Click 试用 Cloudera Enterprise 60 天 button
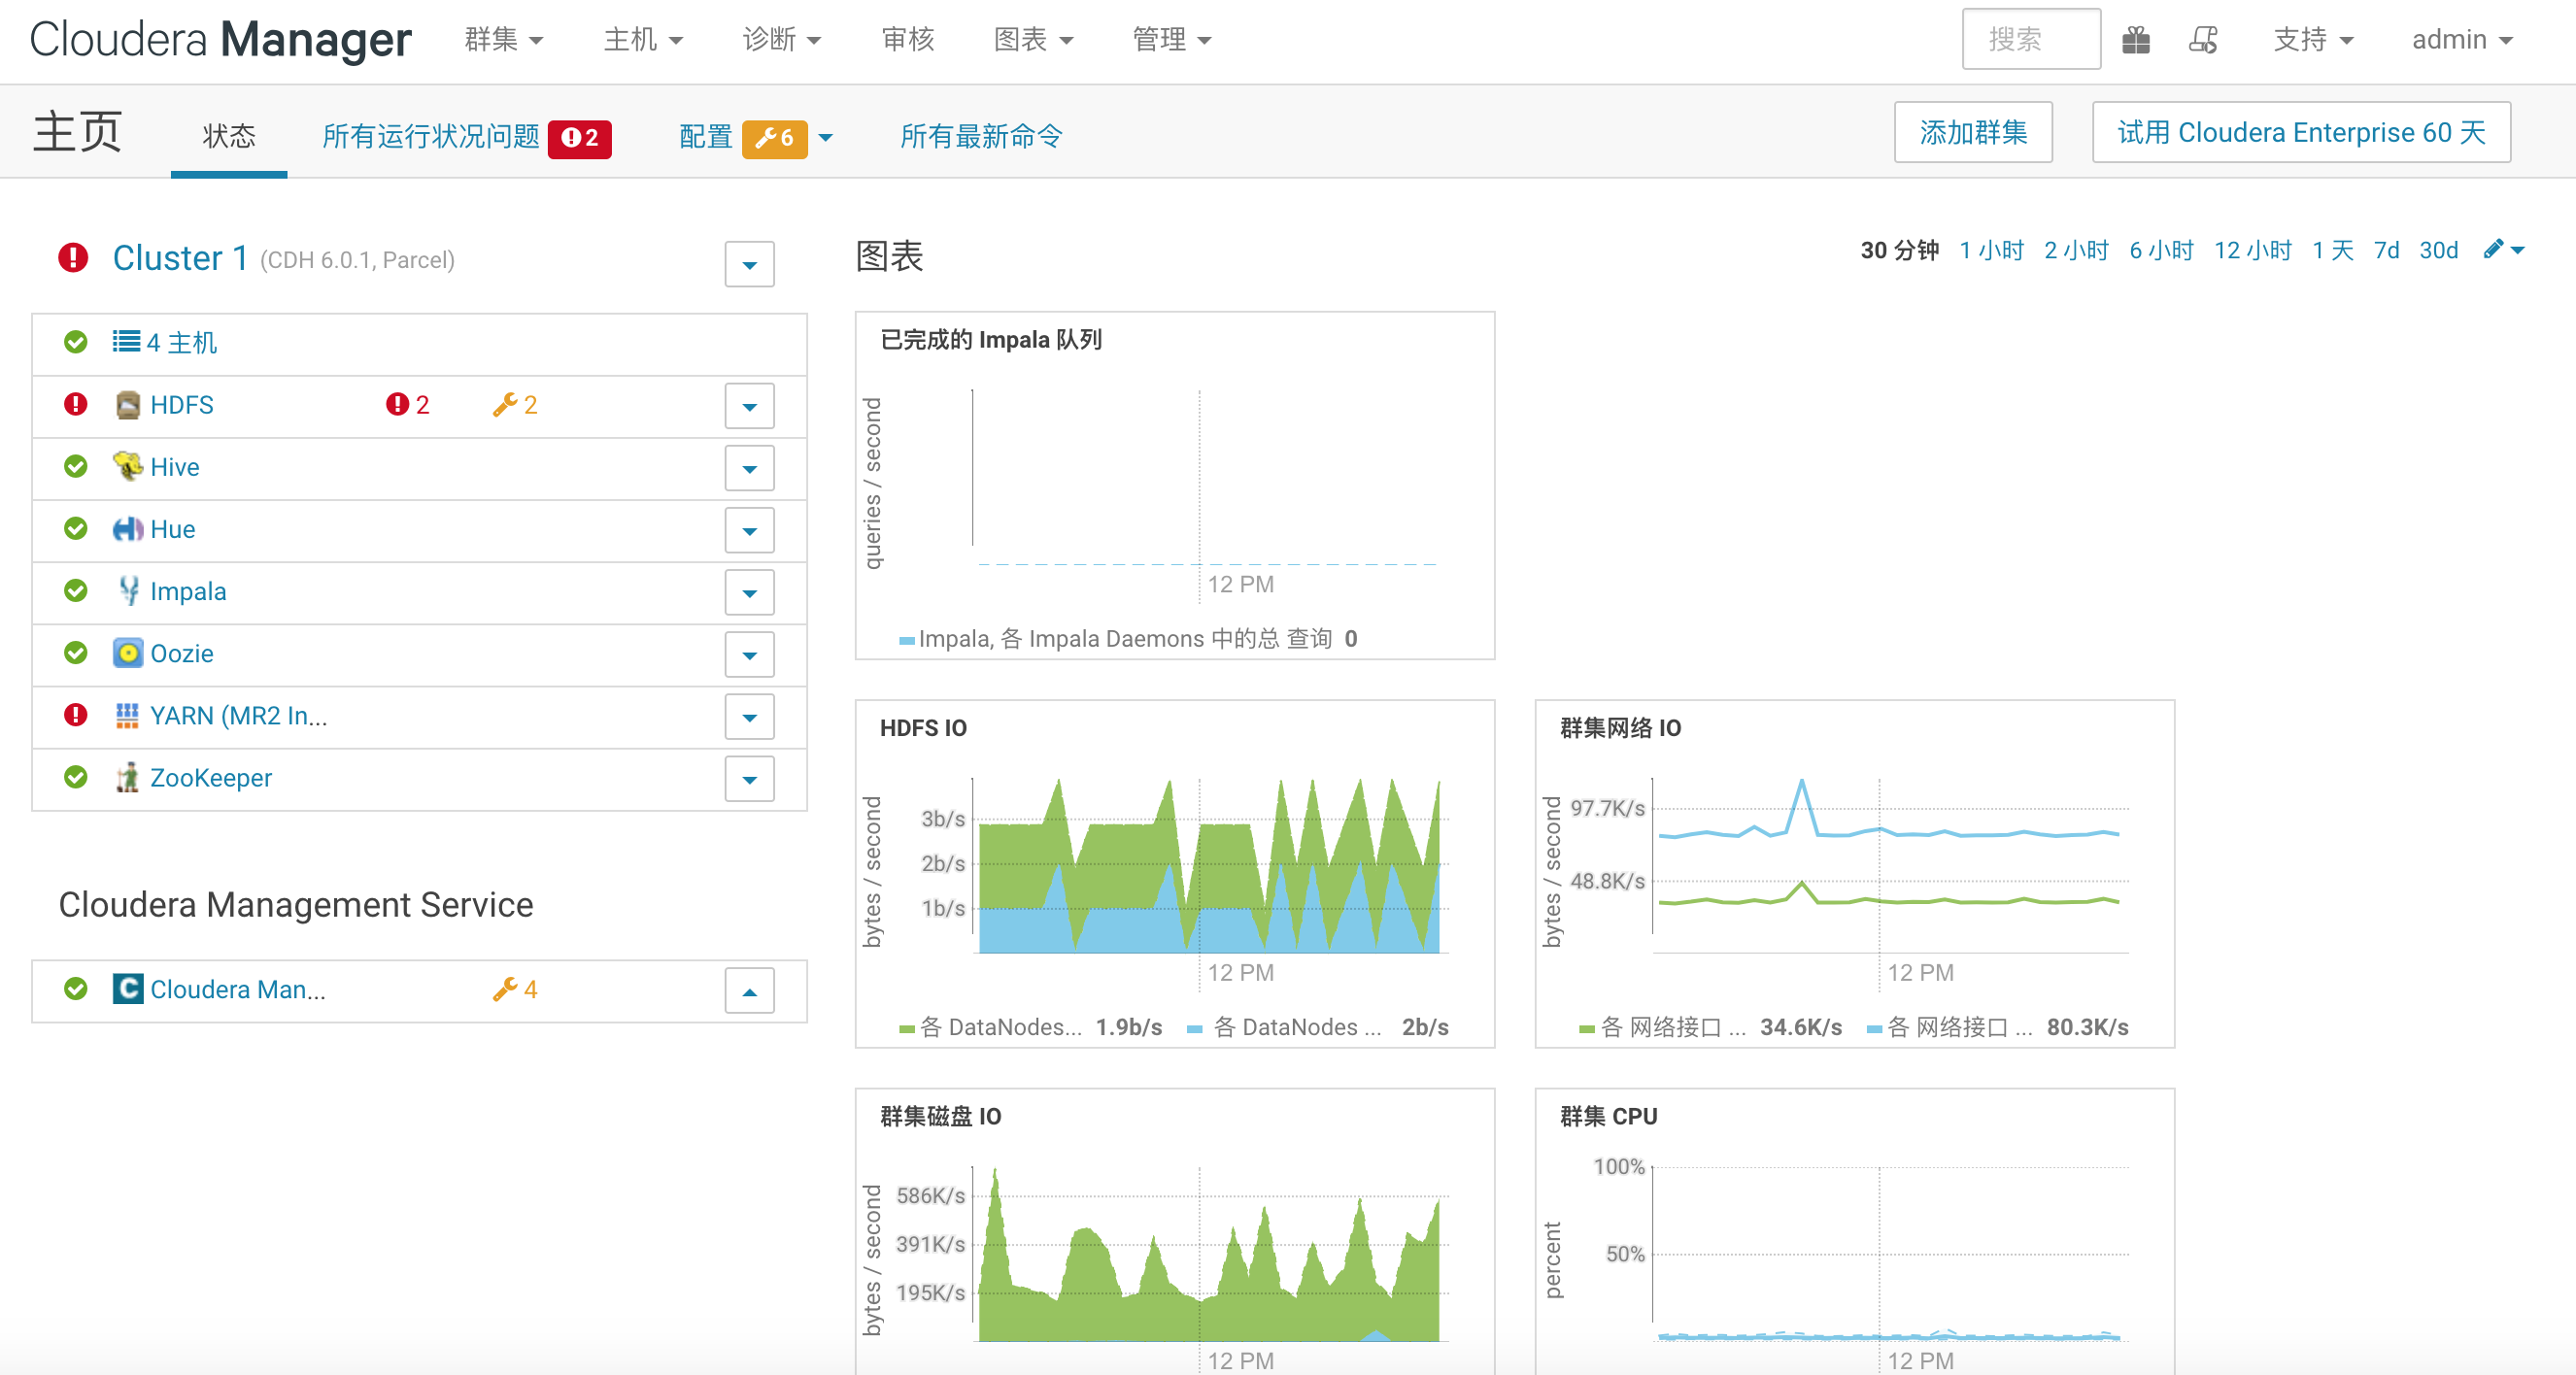The width and height of the screenshot is (2576, 1375). tap(2301, 132)
